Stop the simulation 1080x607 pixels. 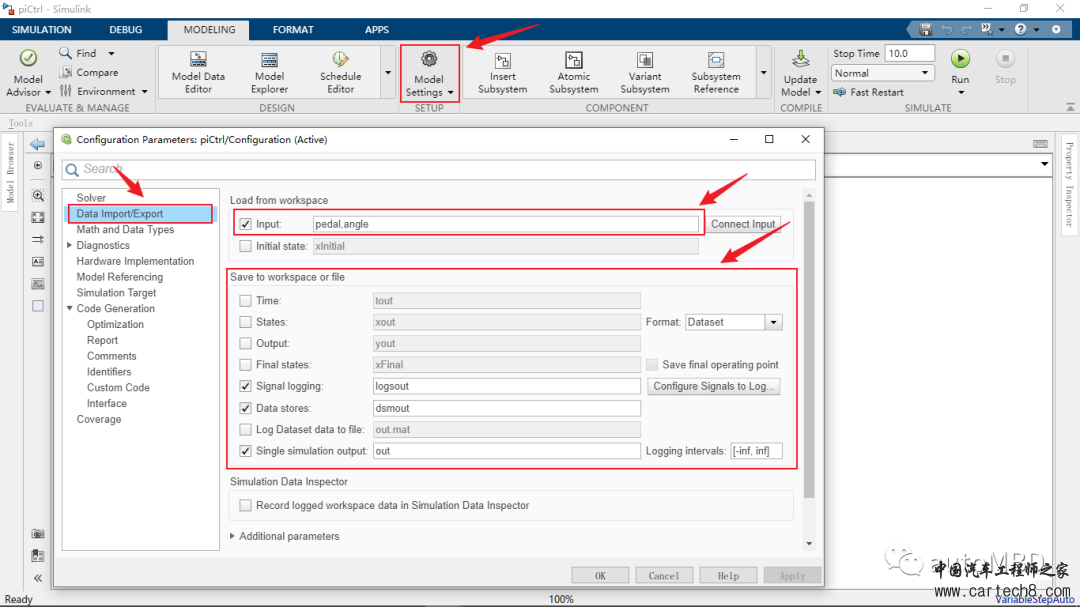(x=1006, y=67)
